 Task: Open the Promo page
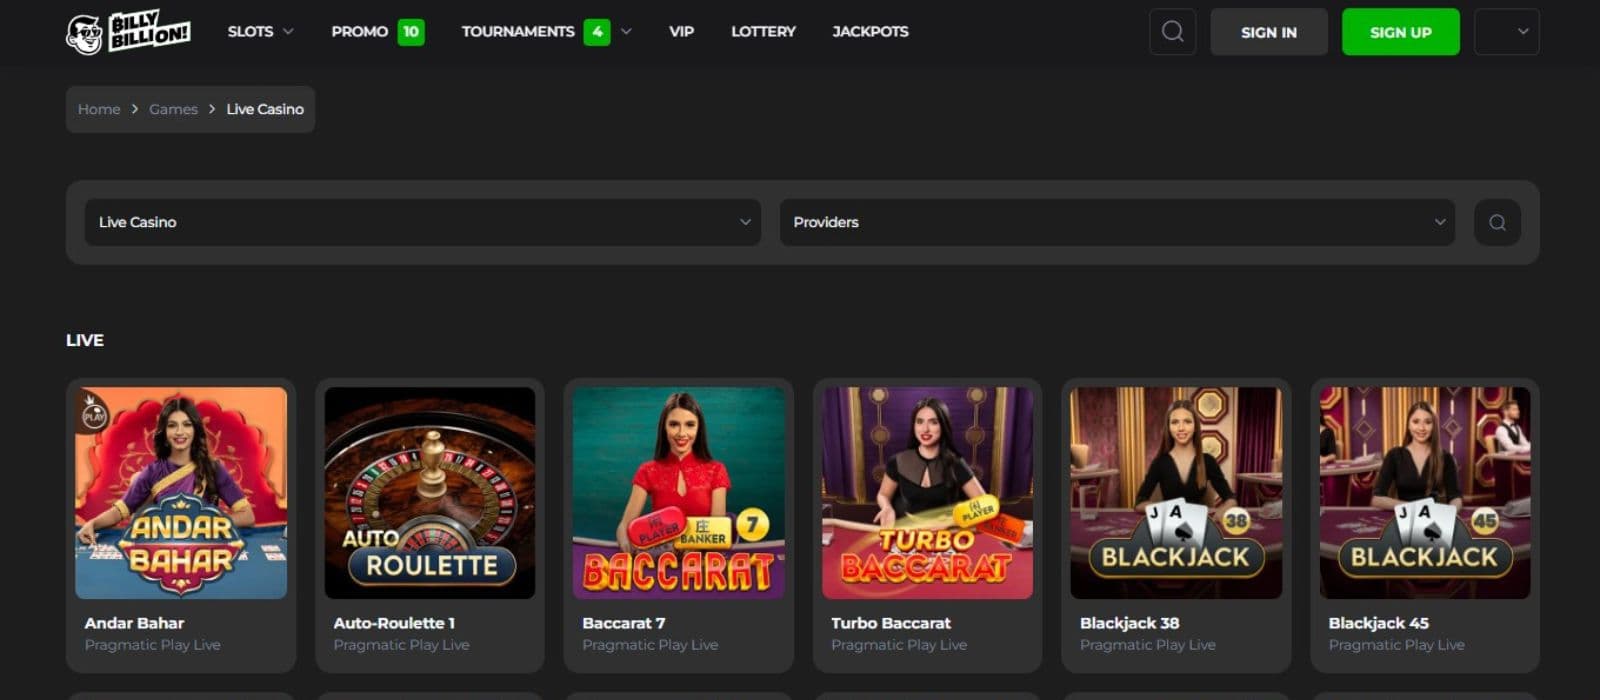pos(360,32)
